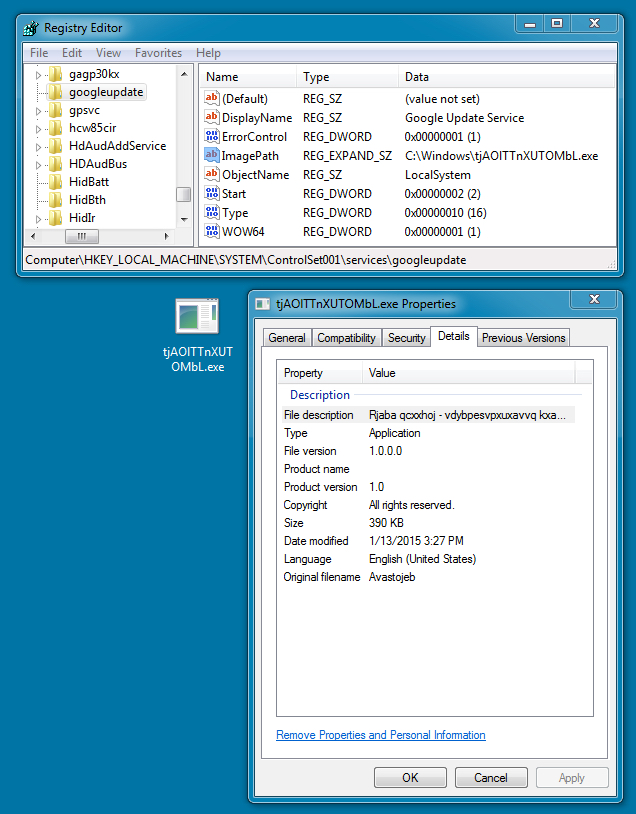Click the WOW64 DWORD value icon
Screen dimensions: 636x814
211,232
